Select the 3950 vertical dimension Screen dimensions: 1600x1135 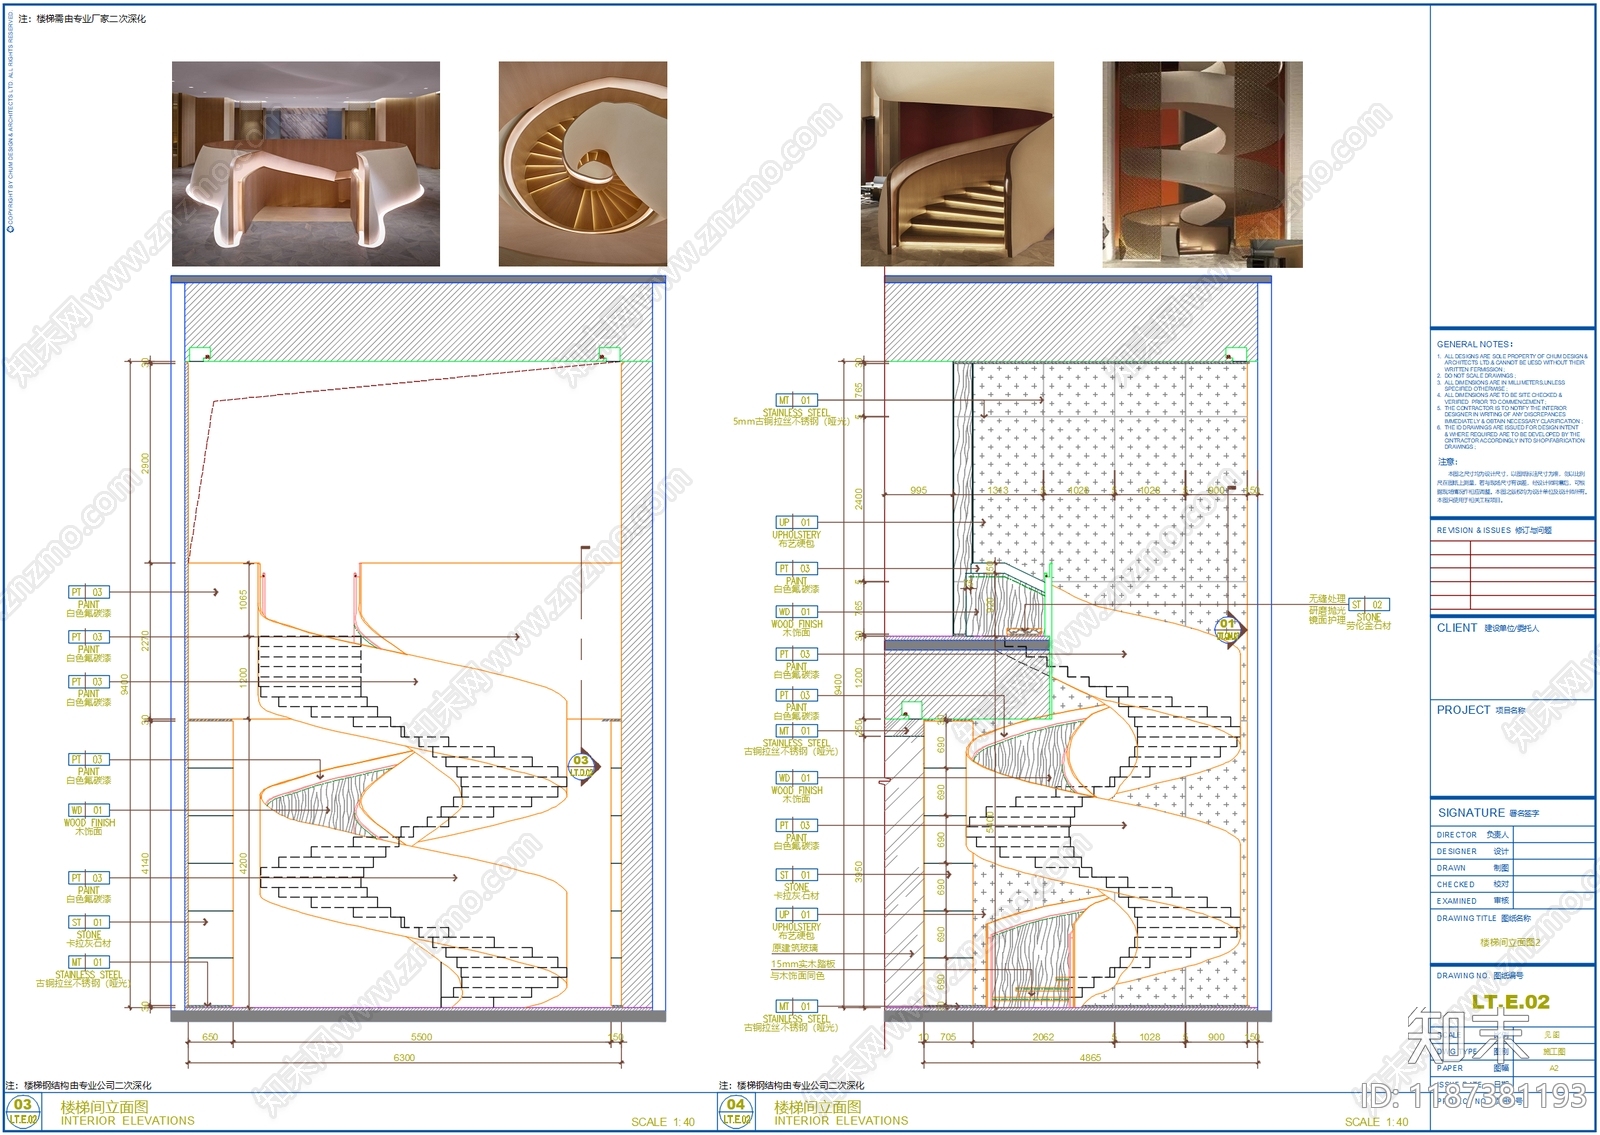(x=858, y=873)
